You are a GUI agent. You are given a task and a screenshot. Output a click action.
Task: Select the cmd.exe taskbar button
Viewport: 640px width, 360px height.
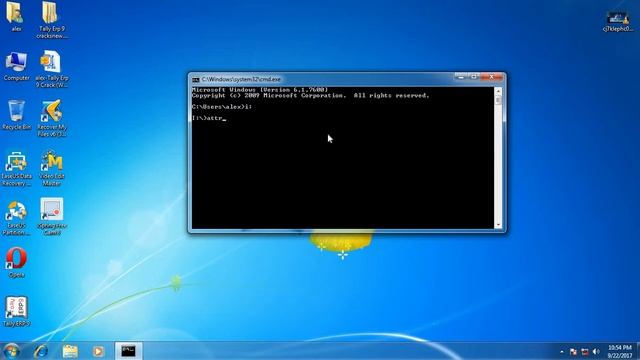click(x=128, y=351)
